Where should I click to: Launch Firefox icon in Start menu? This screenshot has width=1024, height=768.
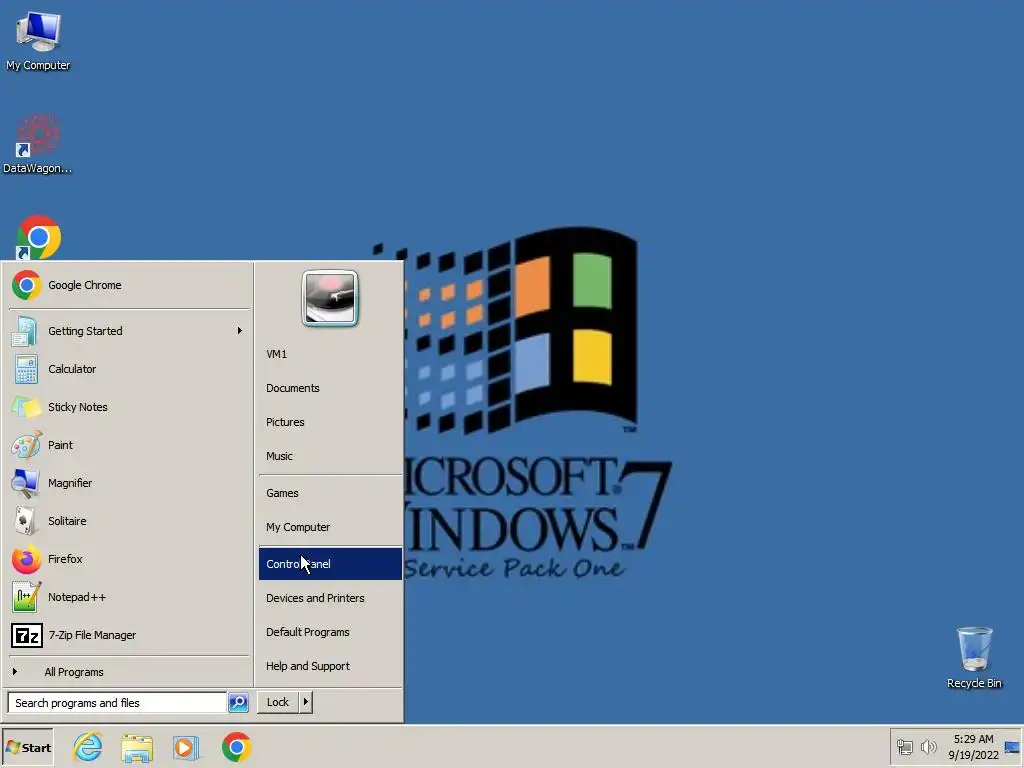tap(26, 559)
